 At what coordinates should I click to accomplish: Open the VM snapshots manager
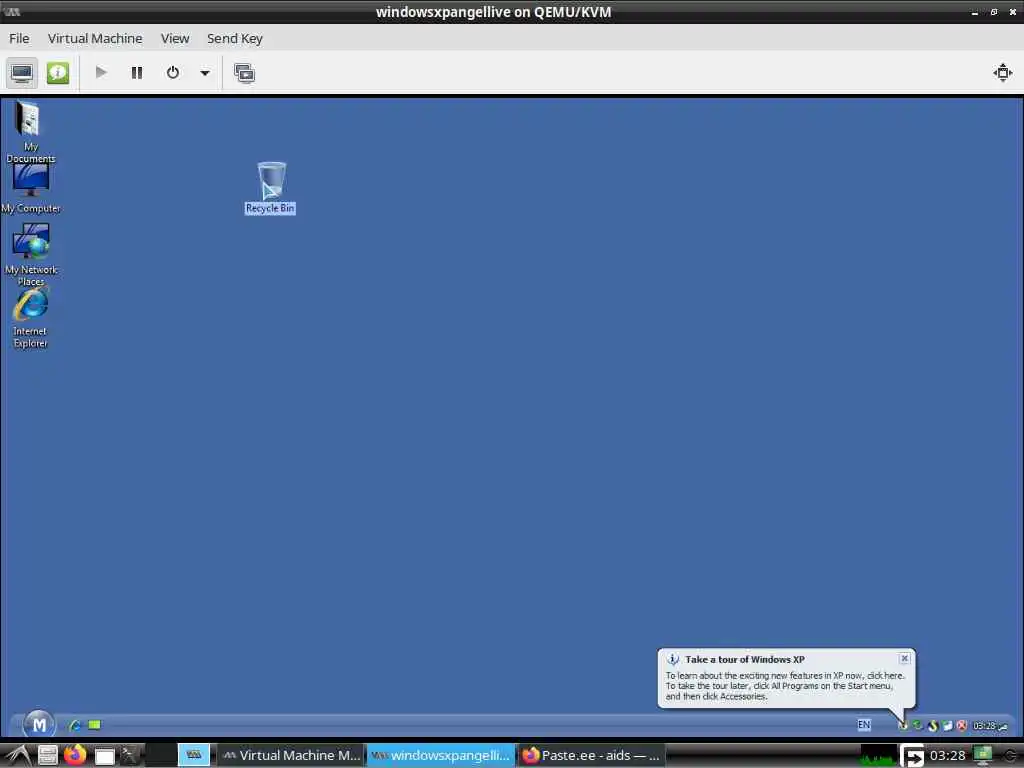[x=244, y=72]
